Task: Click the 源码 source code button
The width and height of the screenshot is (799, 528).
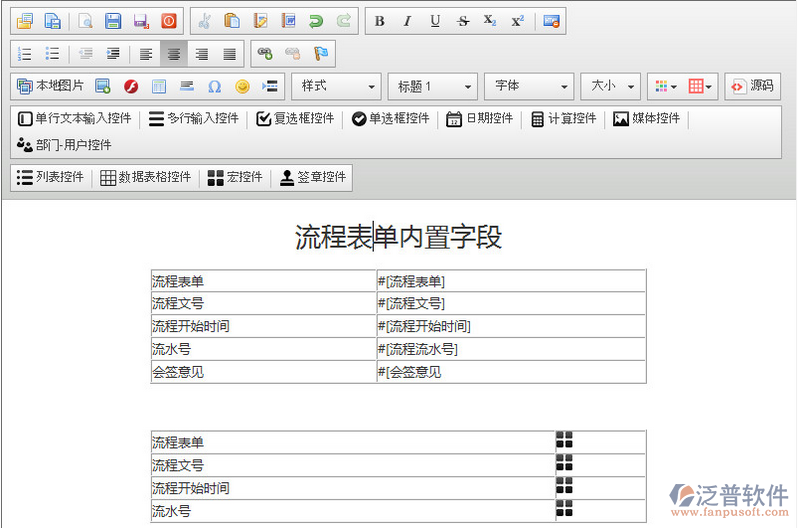Action: (x=752, y=87)
